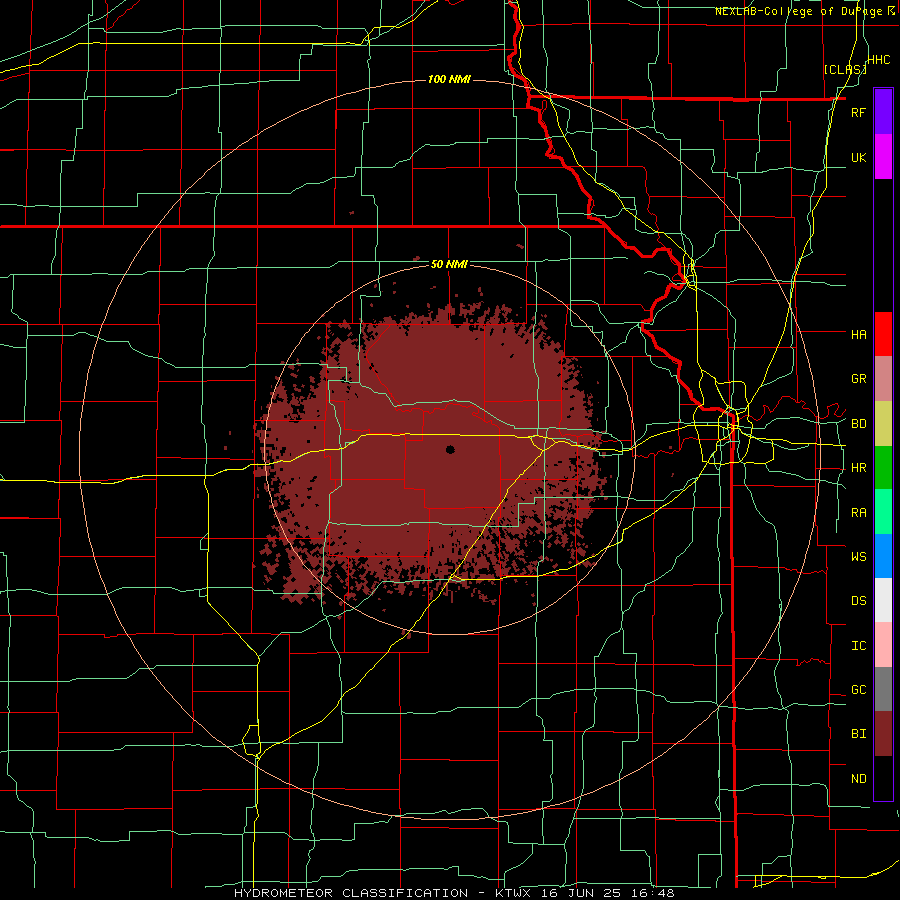Click the '[CLAS]' units label
900x900 pixels.
coord(845,70)
